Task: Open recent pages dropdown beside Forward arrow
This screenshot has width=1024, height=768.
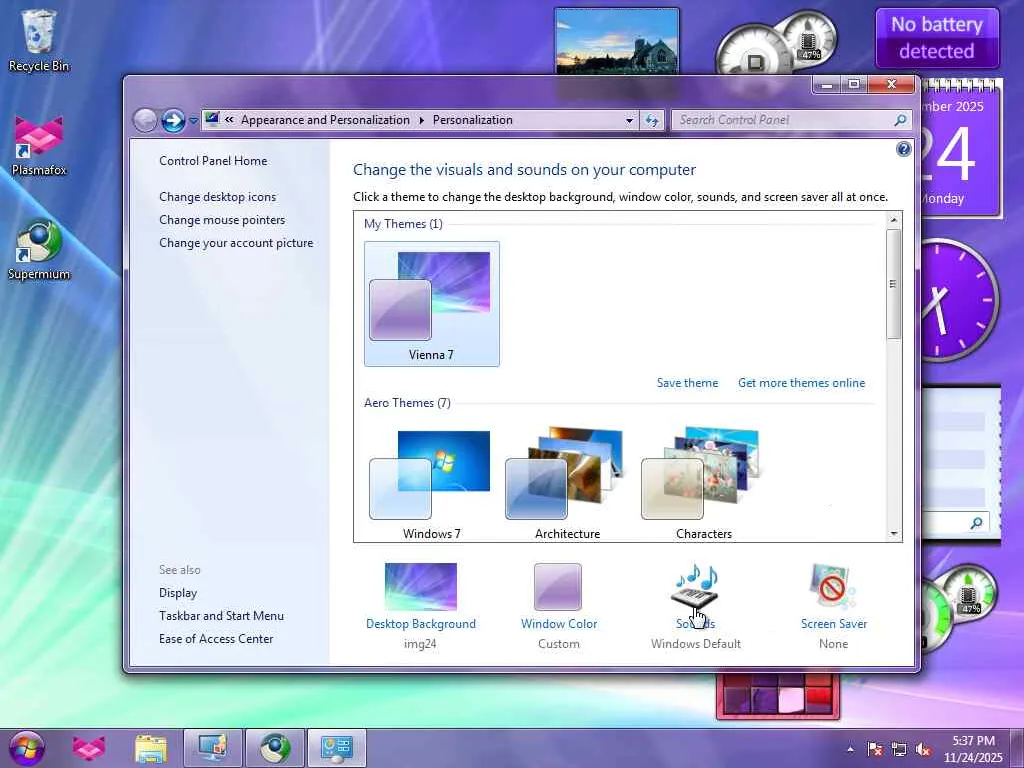Action: (x=193, y=121)
